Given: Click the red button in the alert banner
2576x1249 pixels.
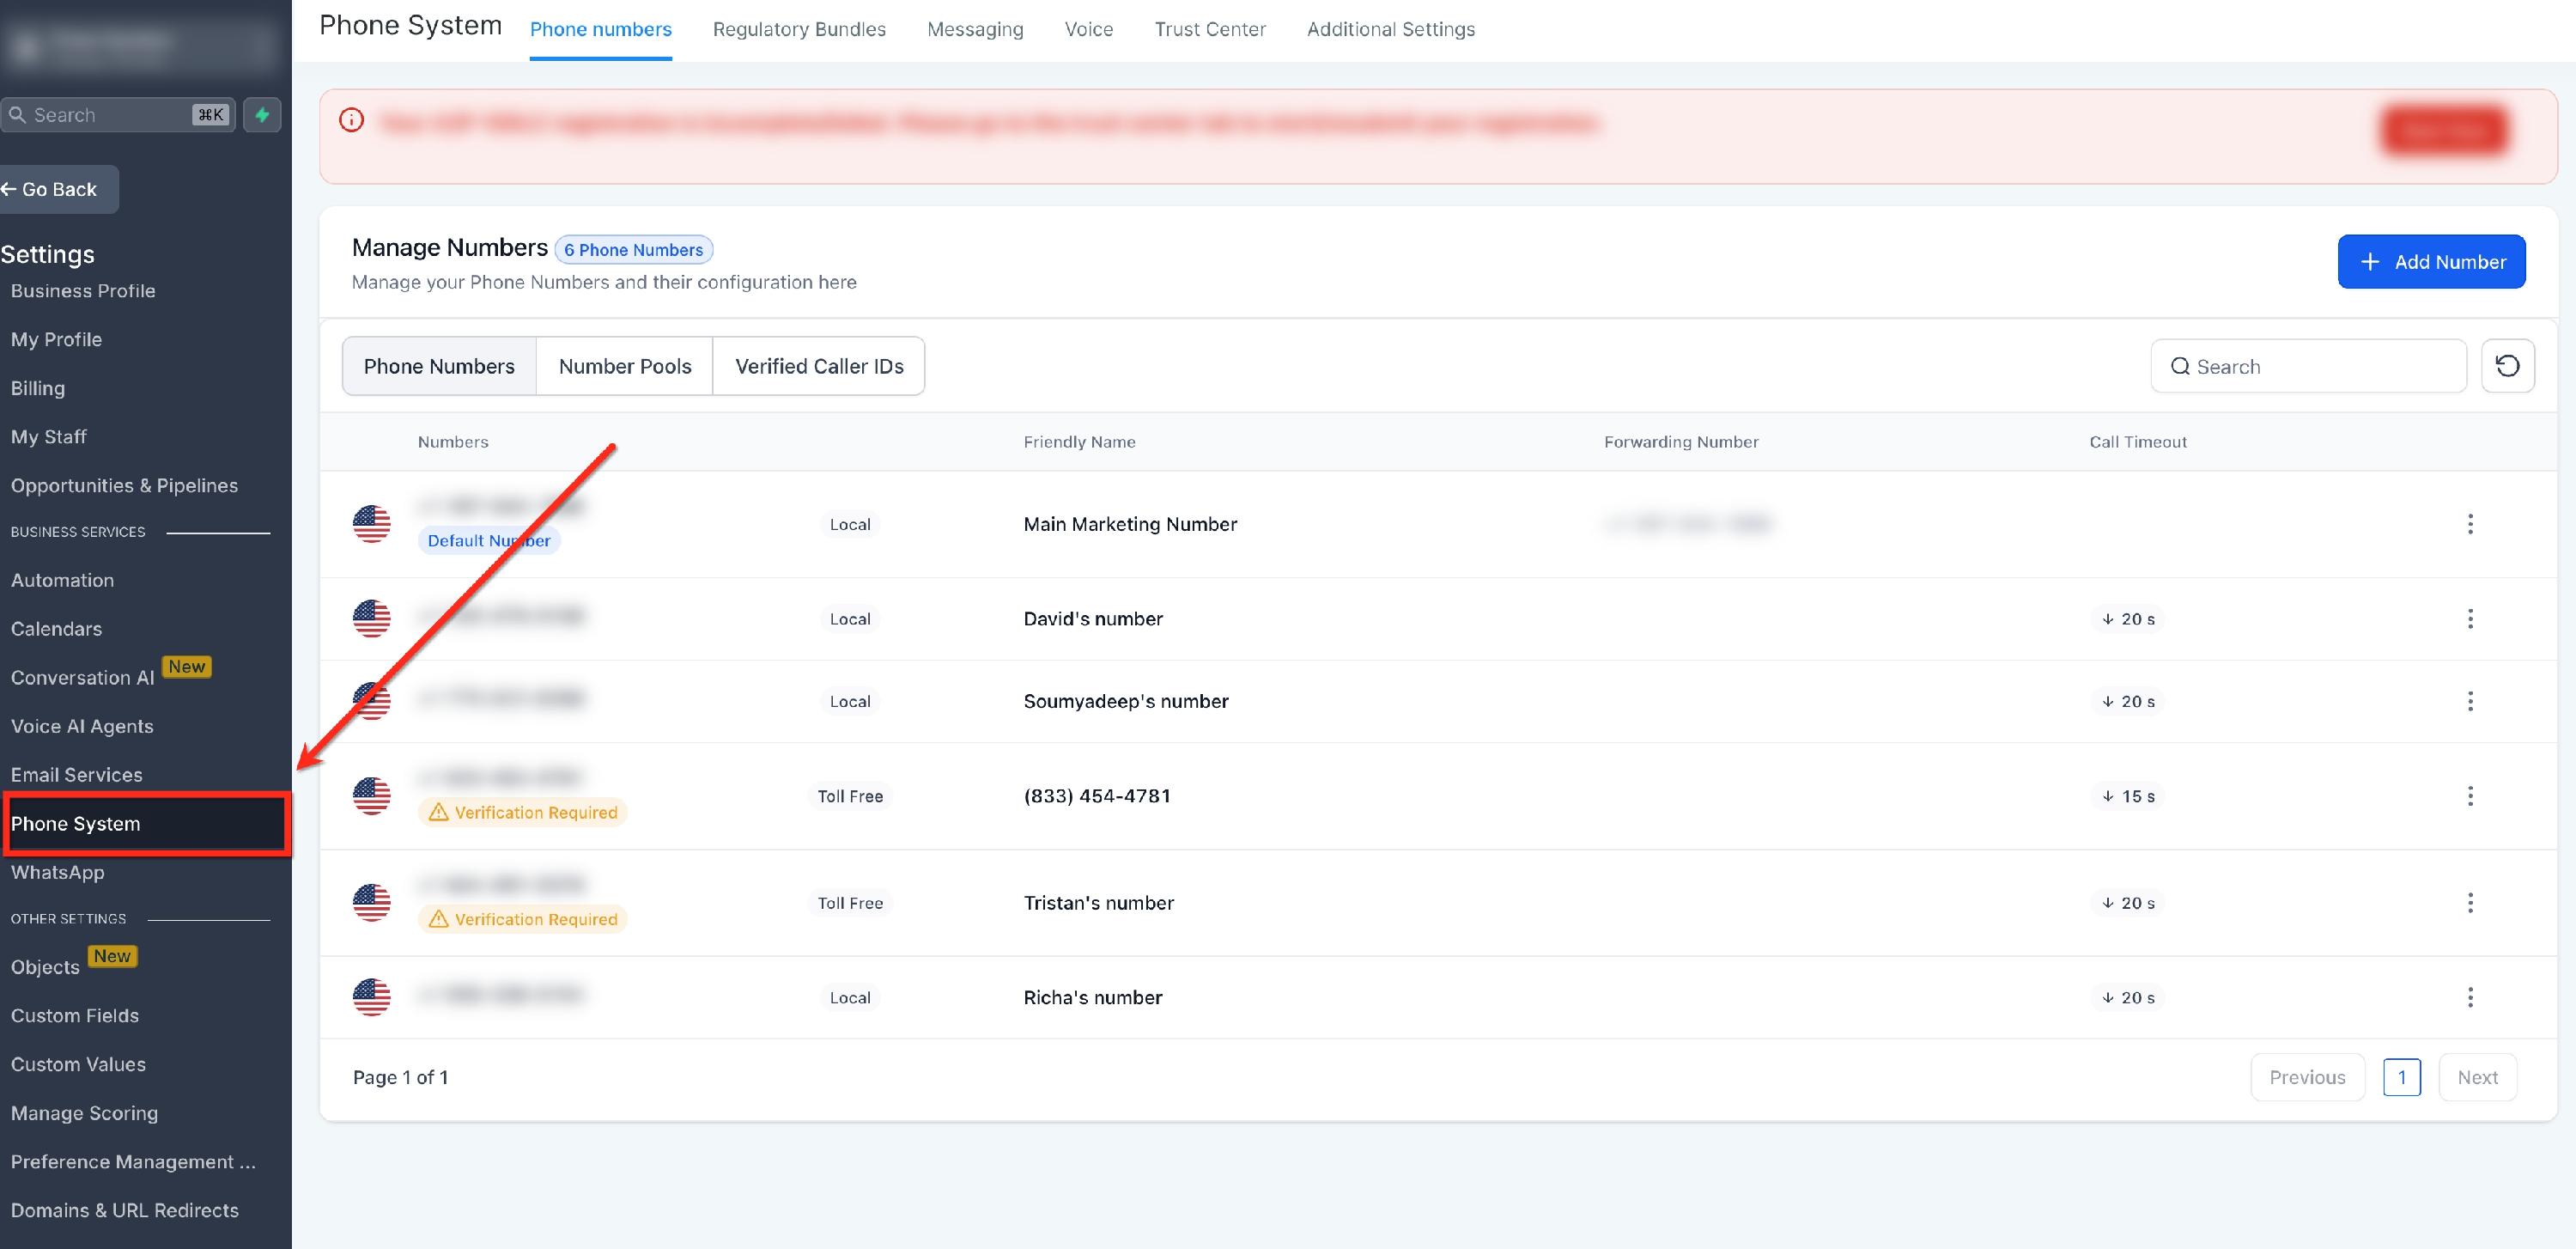Looking at the screenshot, I should [2444, 130].
